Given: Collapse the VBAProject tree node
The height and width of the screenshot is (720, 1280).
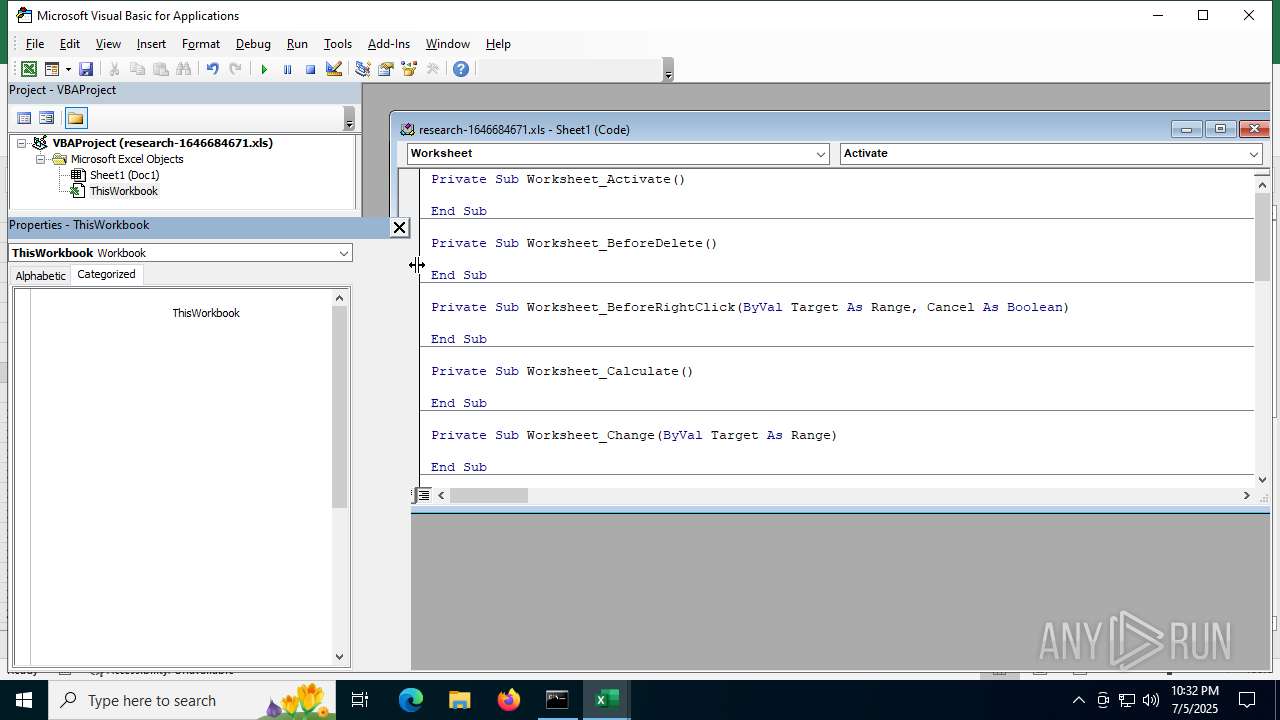Looking at the screenshot, I should pos(21,143).
